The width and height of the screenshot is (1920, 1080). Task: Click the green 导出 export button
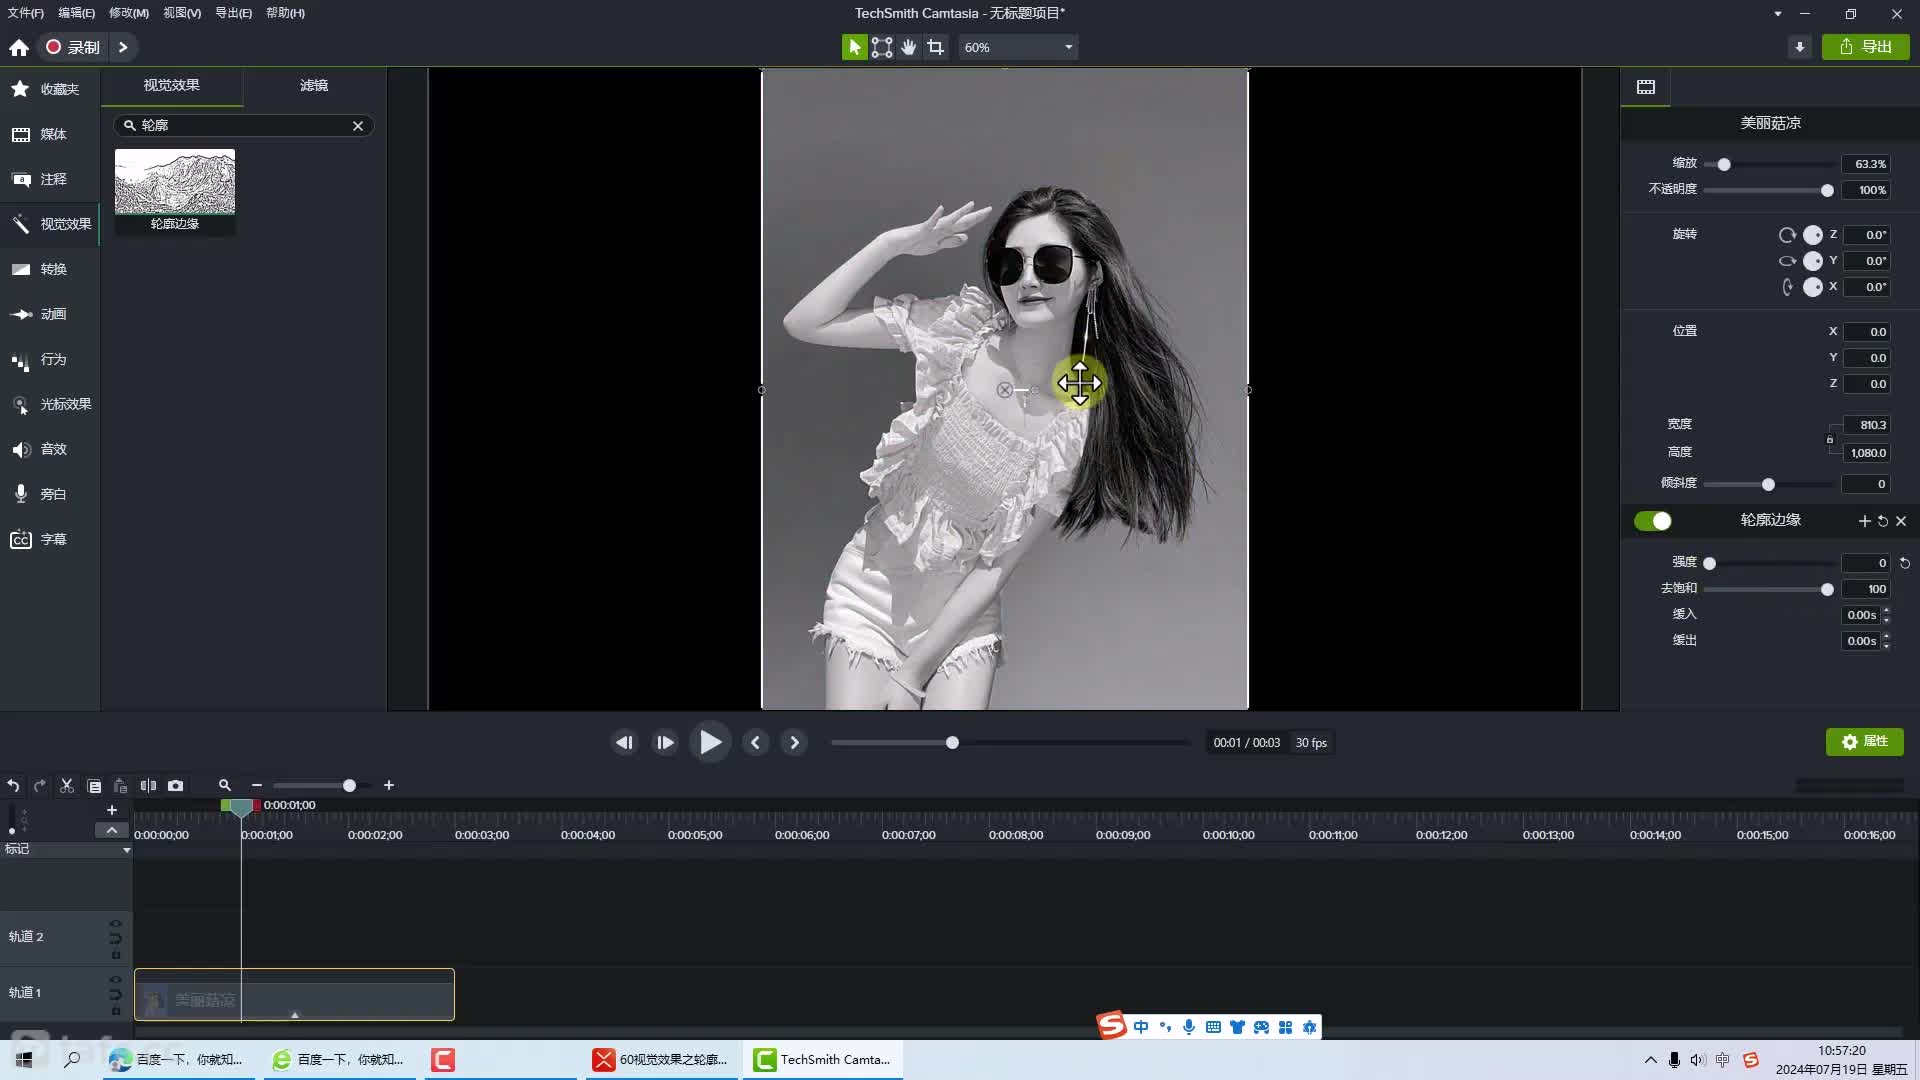[x=1865, y=47]
